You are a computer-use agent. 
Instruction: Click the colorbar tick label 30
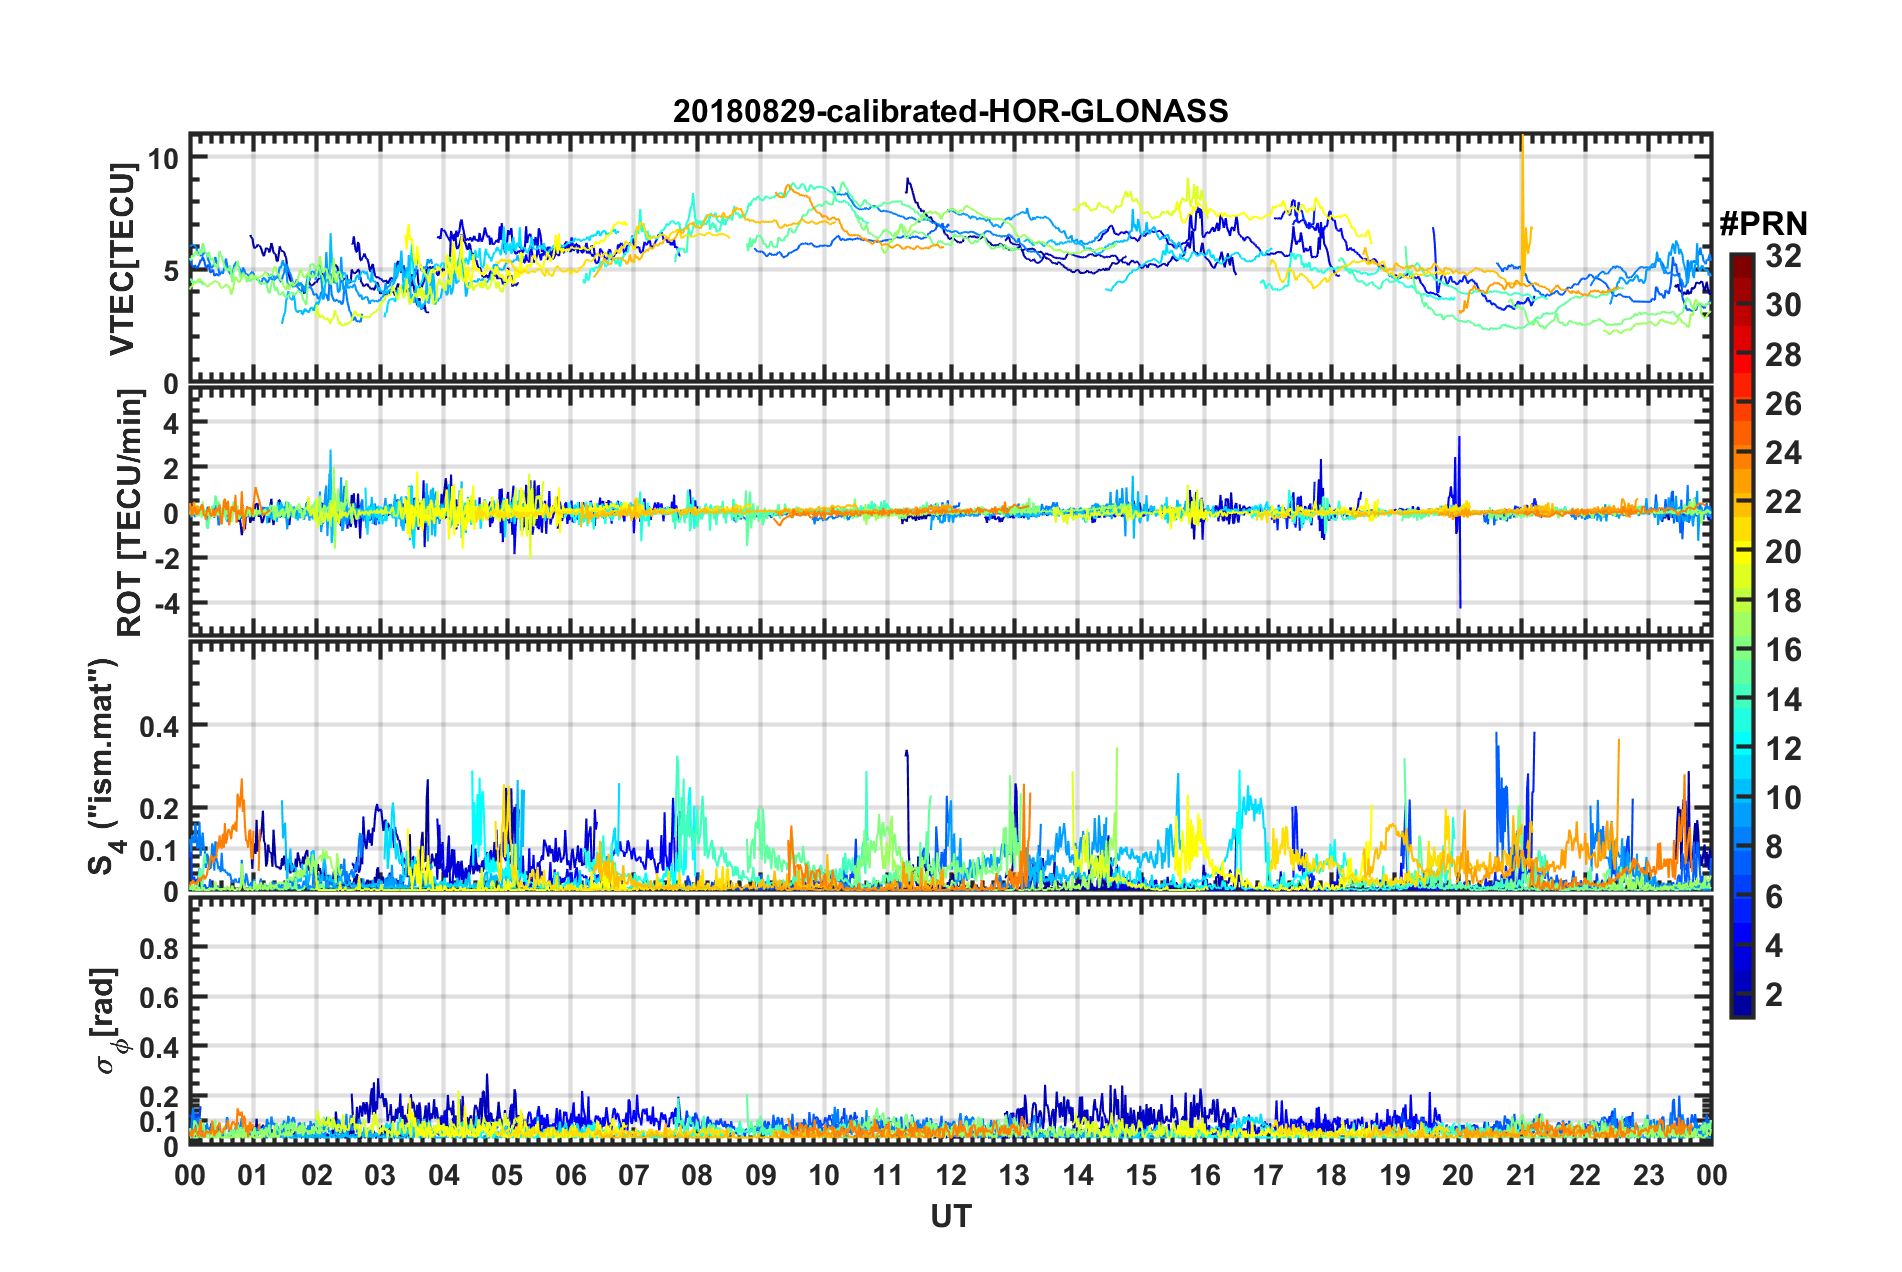click(1783, 305)
